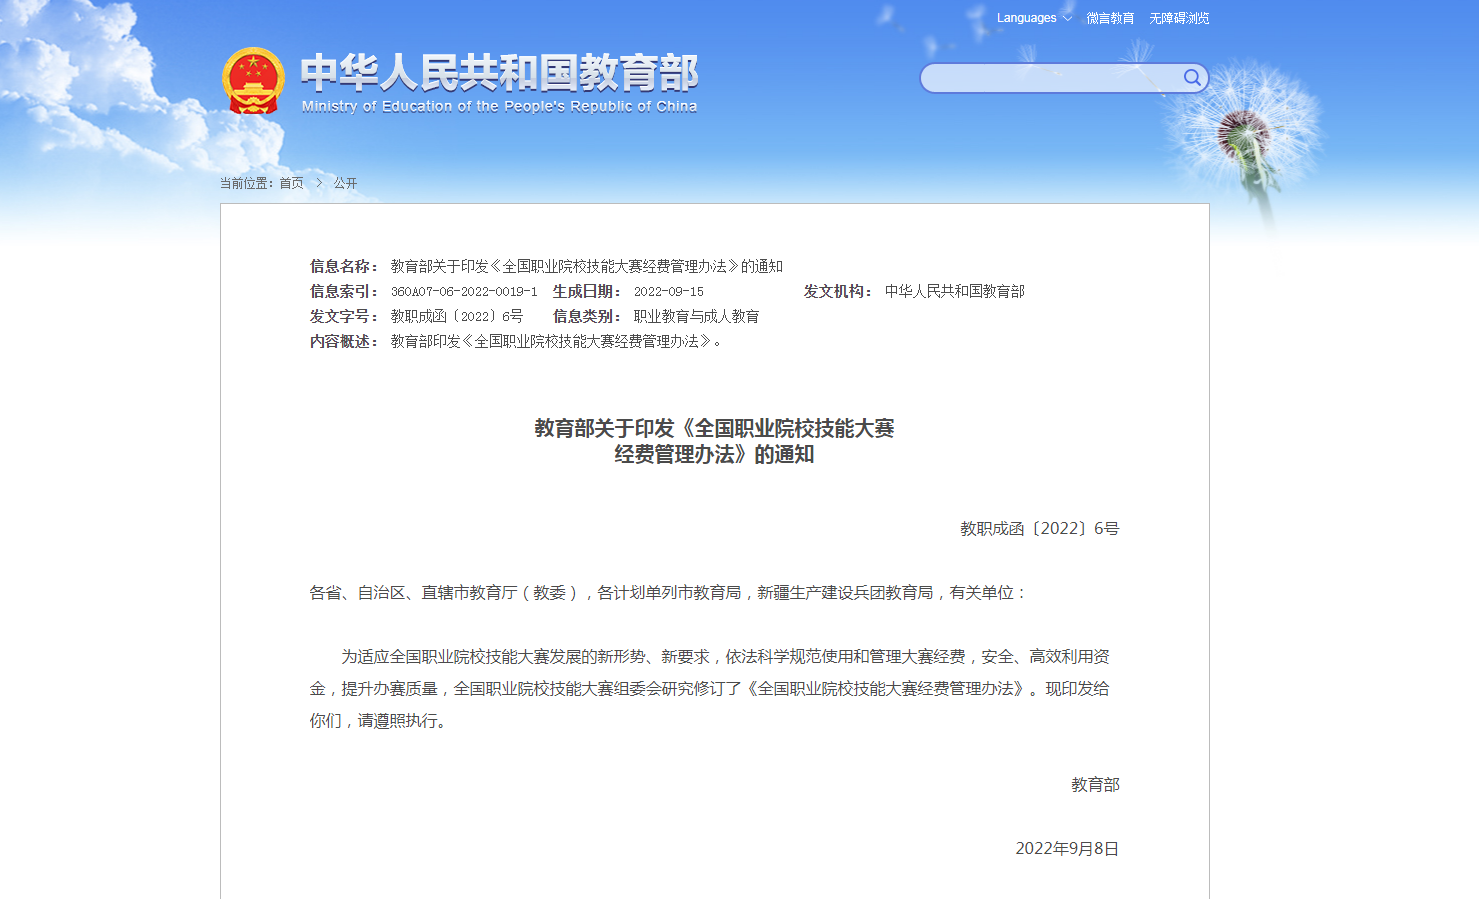Click the notice headline 教育部关于印发
The image size is (1479, 899).
coord(714,441)
